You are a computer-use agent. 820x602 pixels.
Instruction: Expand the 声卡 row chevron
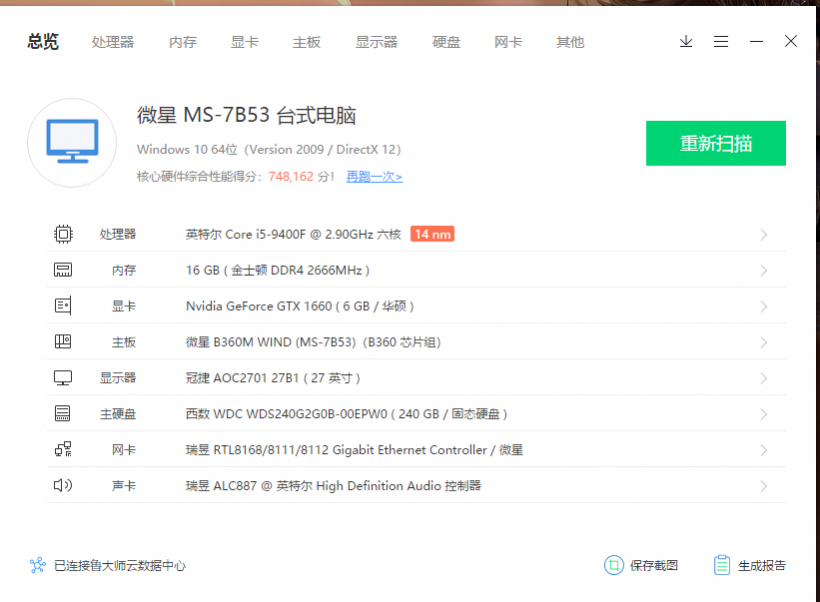tap(764, 486)
